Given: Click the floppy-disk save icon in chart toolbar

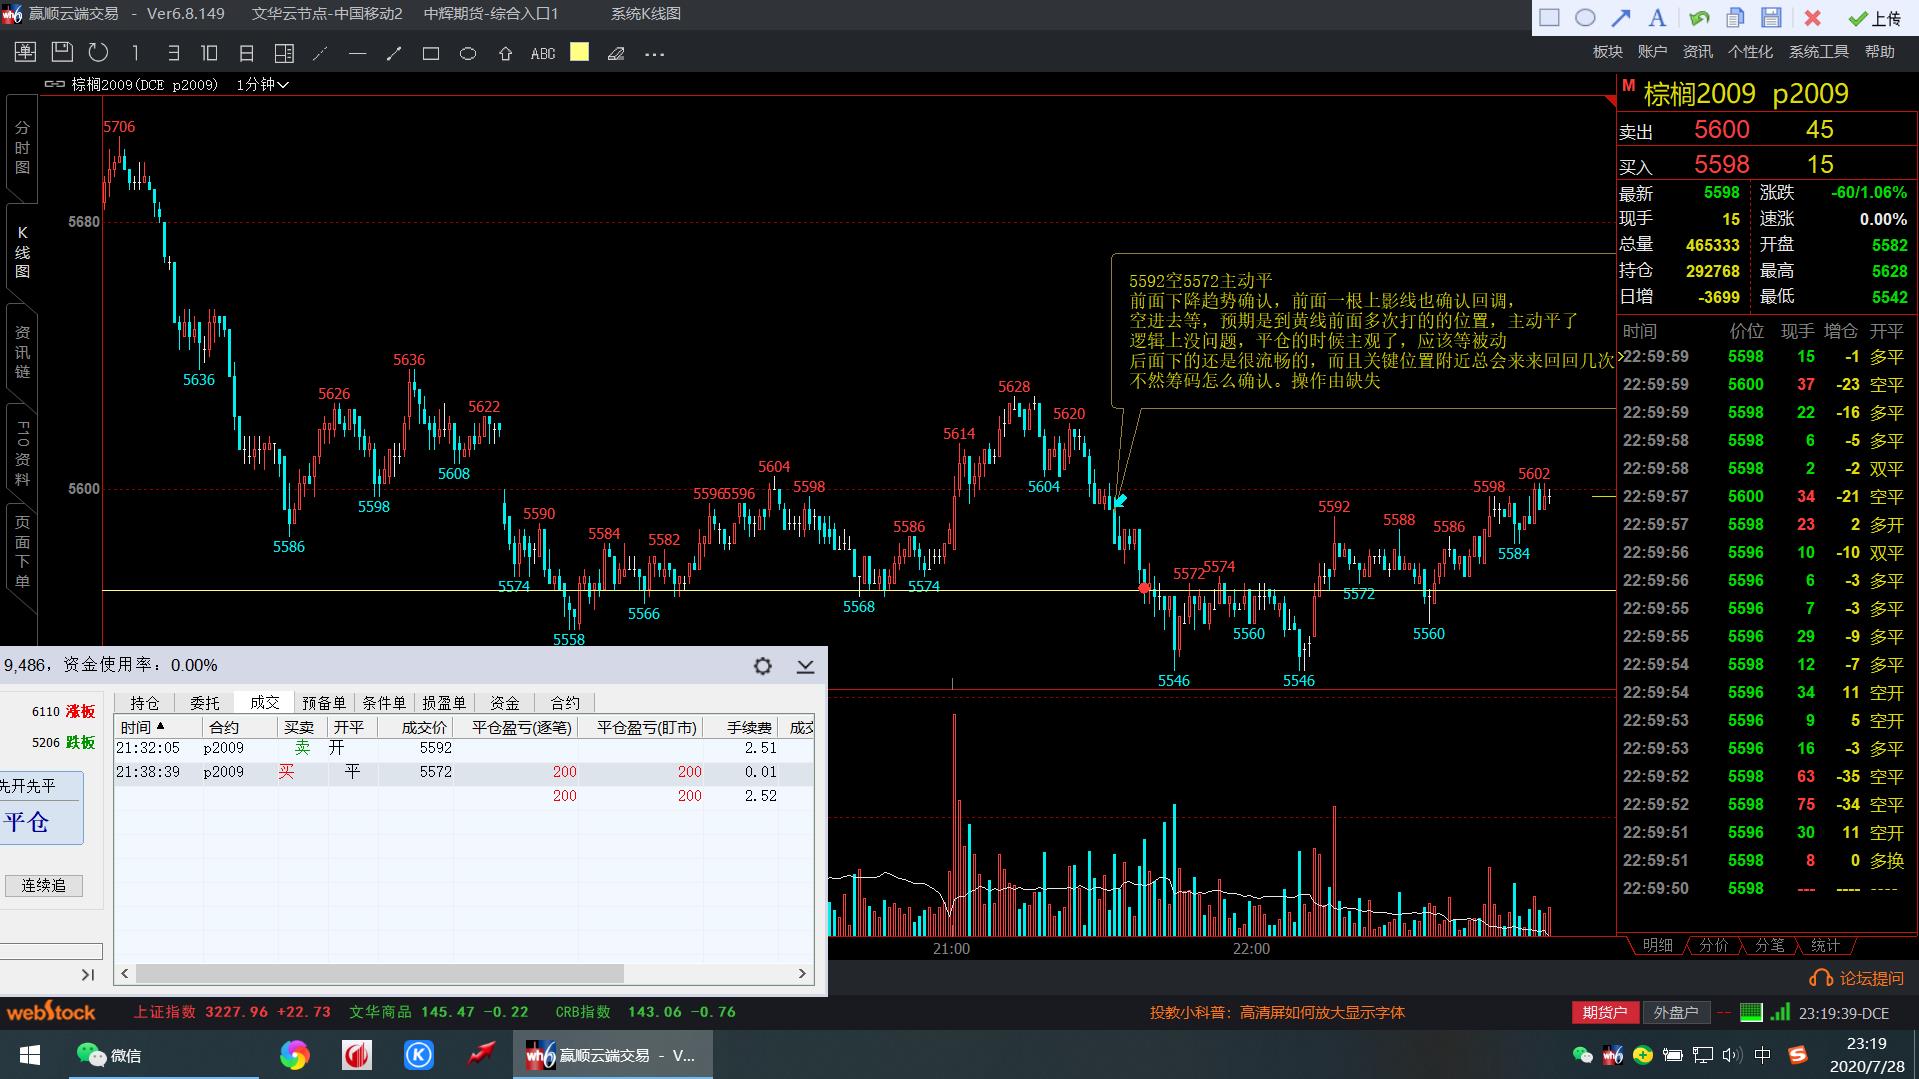Looking at the screenshot, I should (x=62, y=52).
